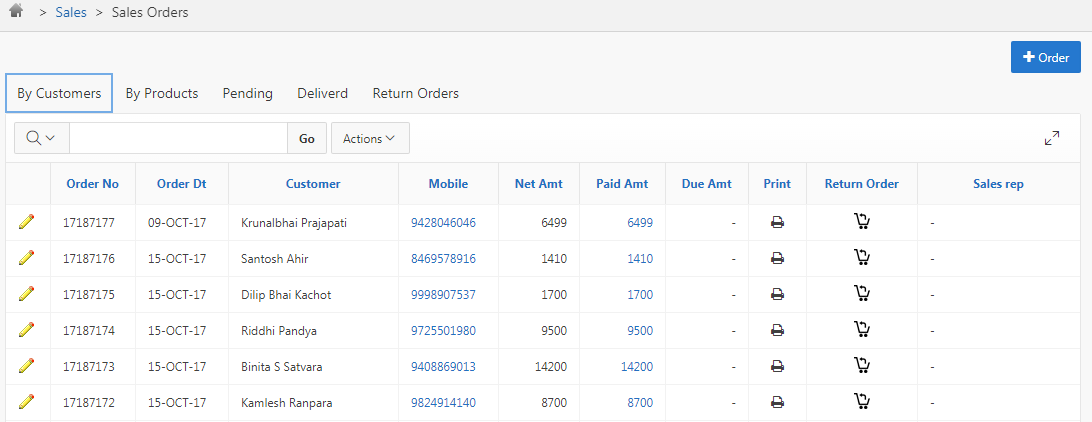The width and height of the screenshot is (1092, 422).
Task: Open the Deliverd tab
Action: pos(322,93)
